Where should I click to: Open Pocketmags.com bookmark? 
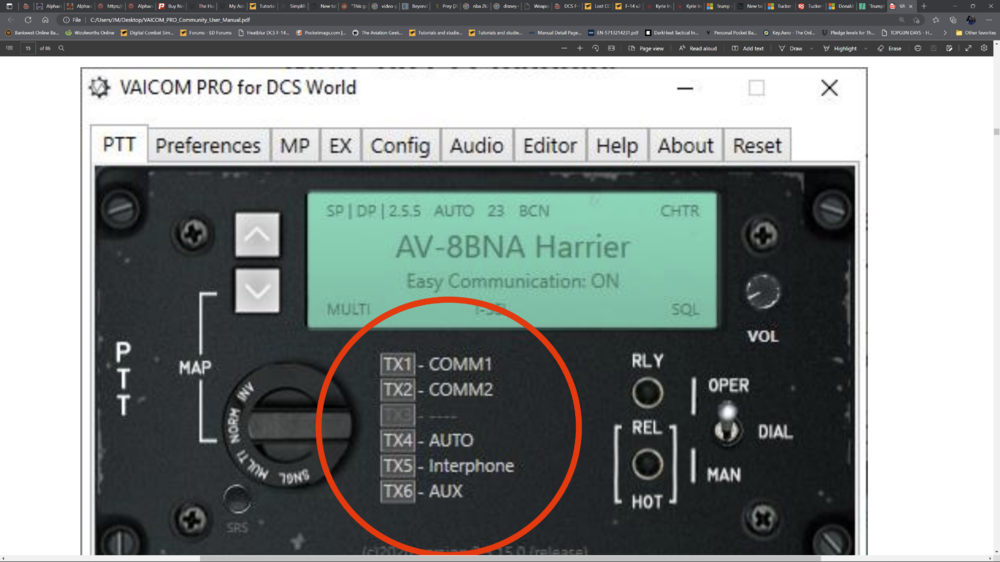click(321, 33)
